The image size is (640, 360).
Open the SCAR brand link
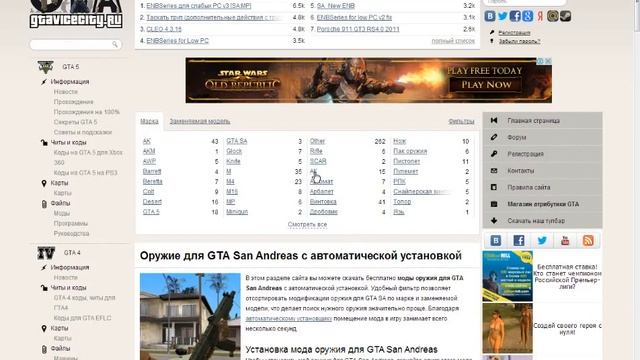coord(318,161)
